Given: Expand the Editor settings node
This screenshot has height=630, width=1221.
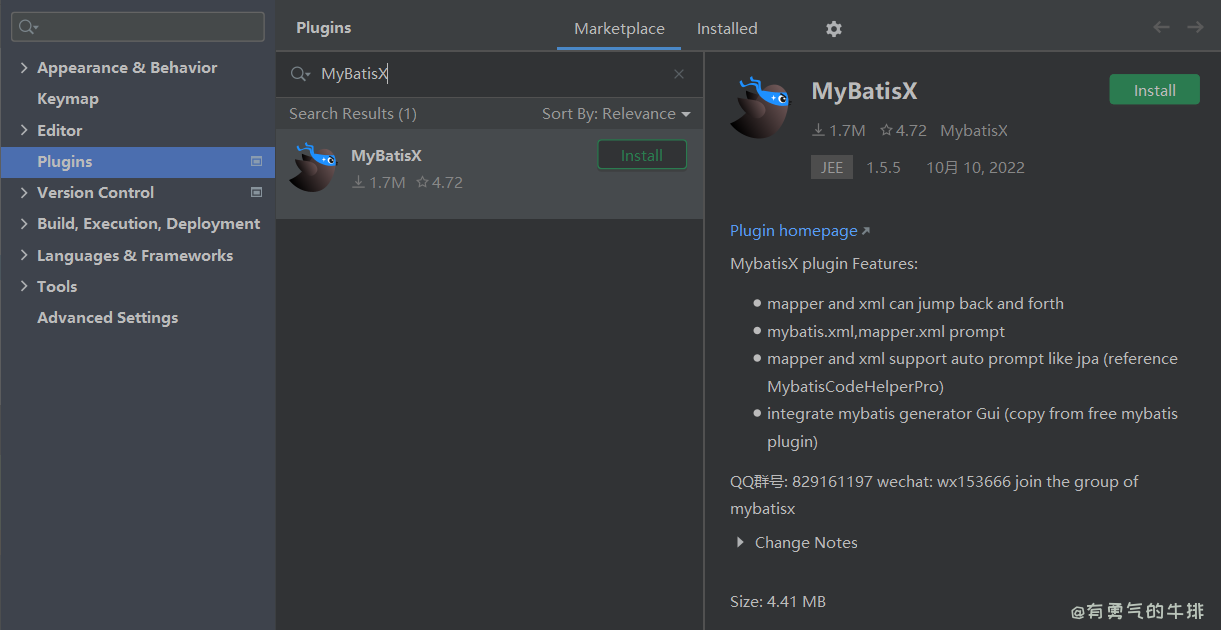Looking at the screenshot, I should pos(24,130).
